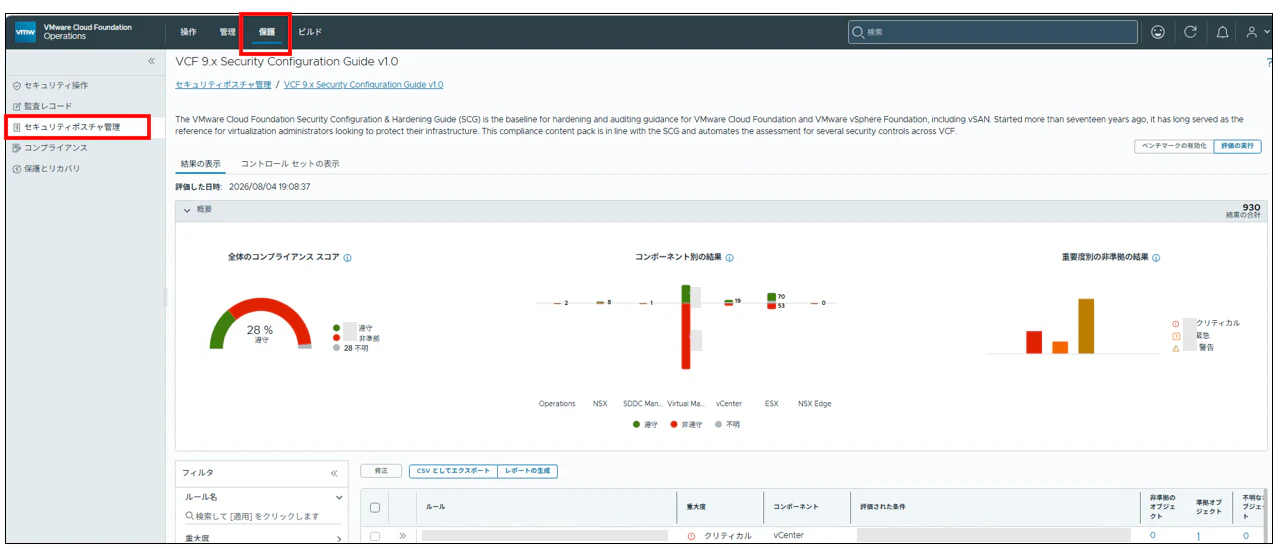Follow the セキュリティポスチャ管理 breadcrumb link
This screenshot has width=1277, height=550.
point(223,85)
